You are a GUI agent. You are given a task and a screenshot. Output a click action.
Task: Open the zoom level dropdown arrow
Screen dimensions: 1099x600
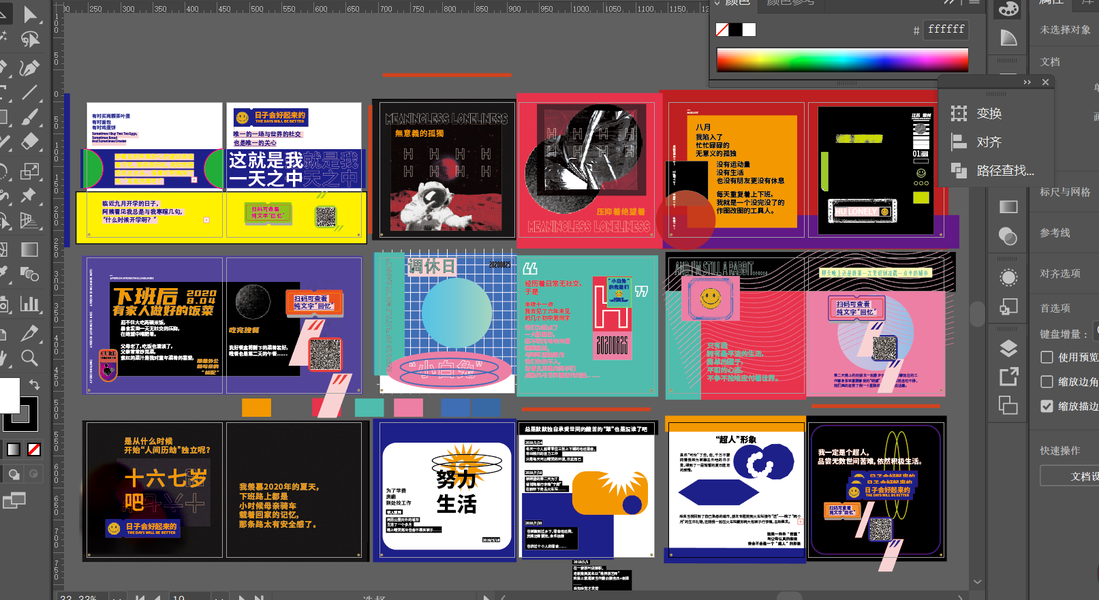pyautogui.click(x=117, y=596)
